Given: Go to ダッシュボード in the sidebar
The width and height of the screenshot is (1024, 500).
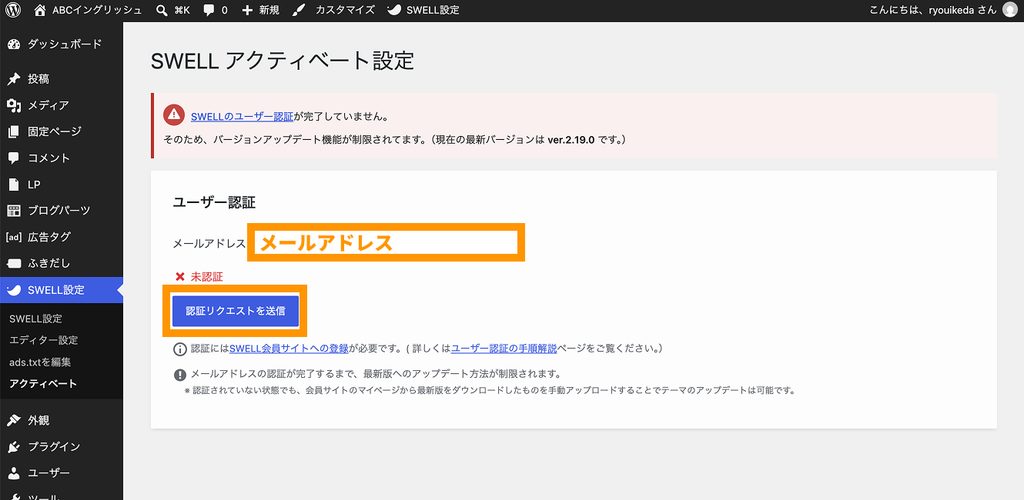Looking at the screenshot, I should coord(61,44).
